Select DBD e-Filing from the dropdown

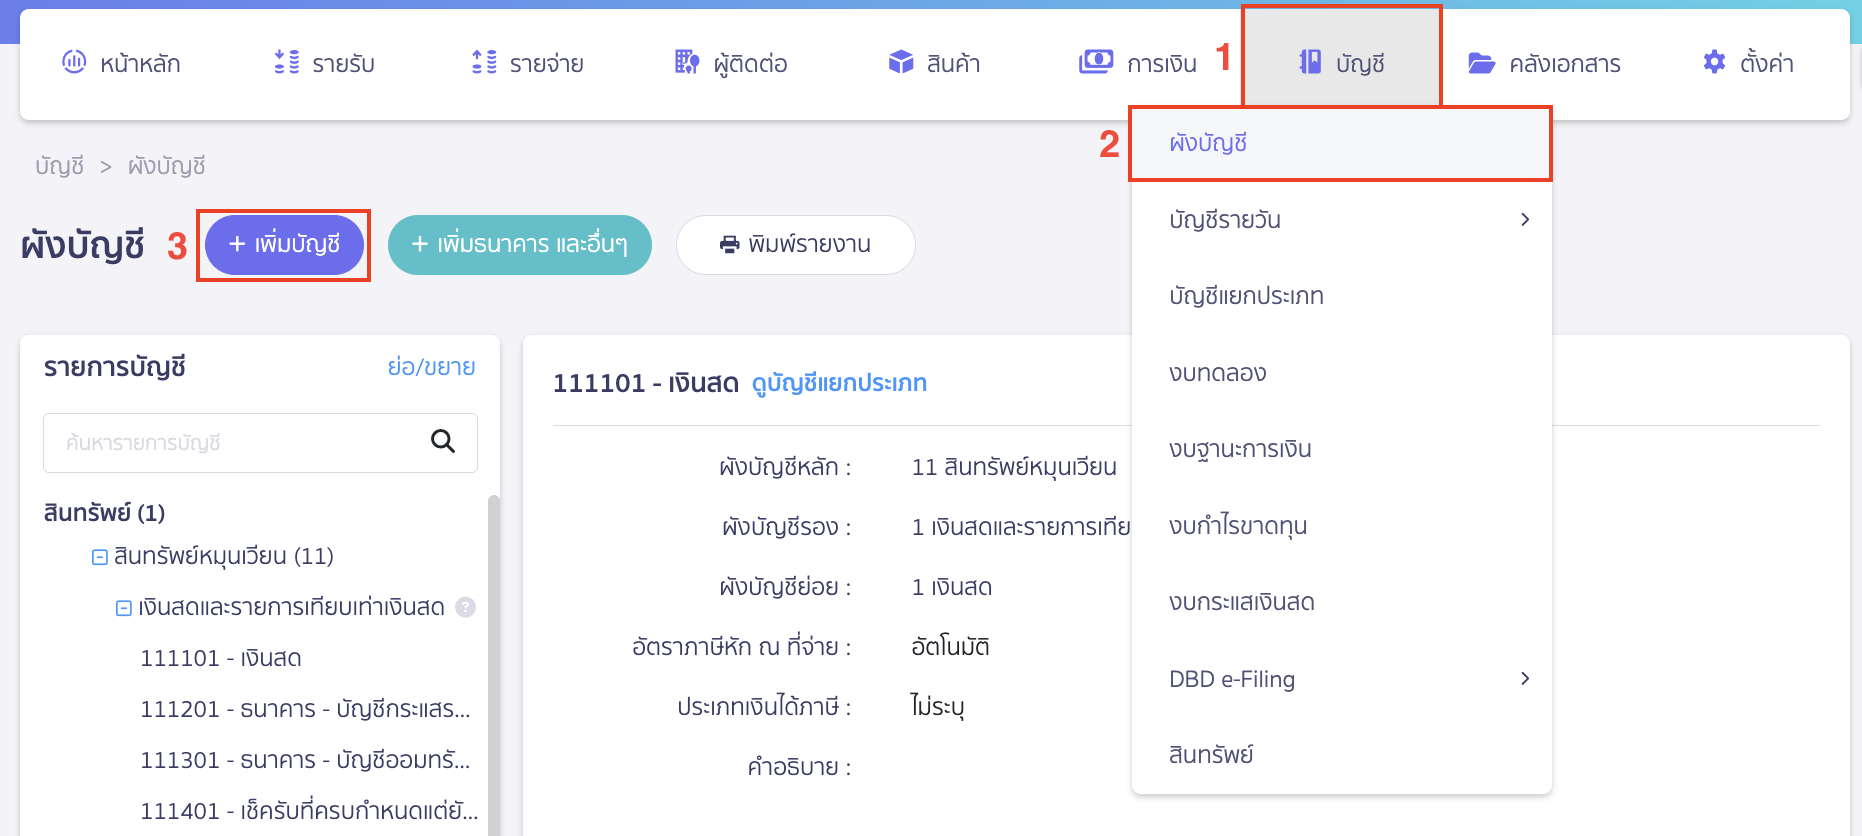pyautogui.click(x=1341, y=679)
